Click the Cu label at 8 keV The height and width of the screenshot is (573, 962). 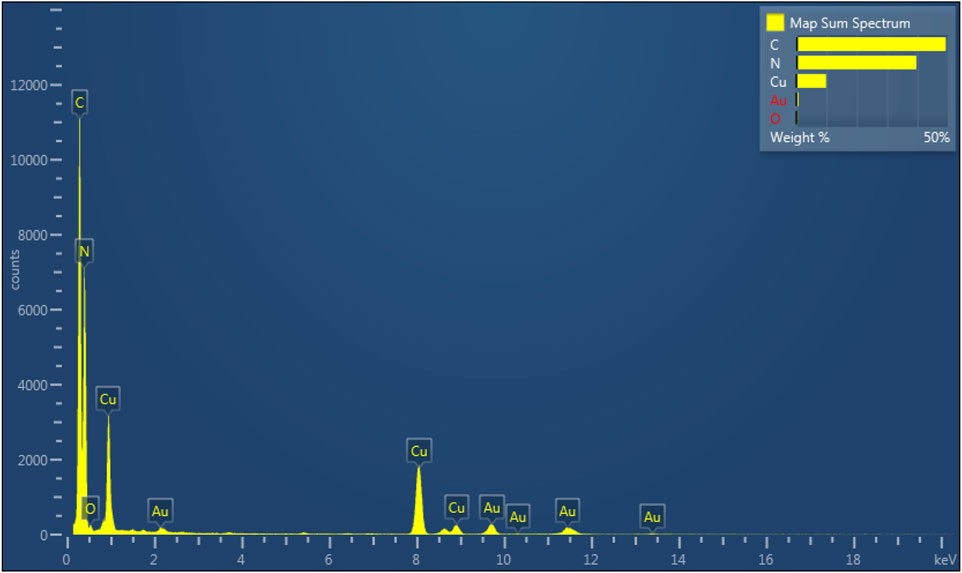pyautogui.click(x=419, y=451)
